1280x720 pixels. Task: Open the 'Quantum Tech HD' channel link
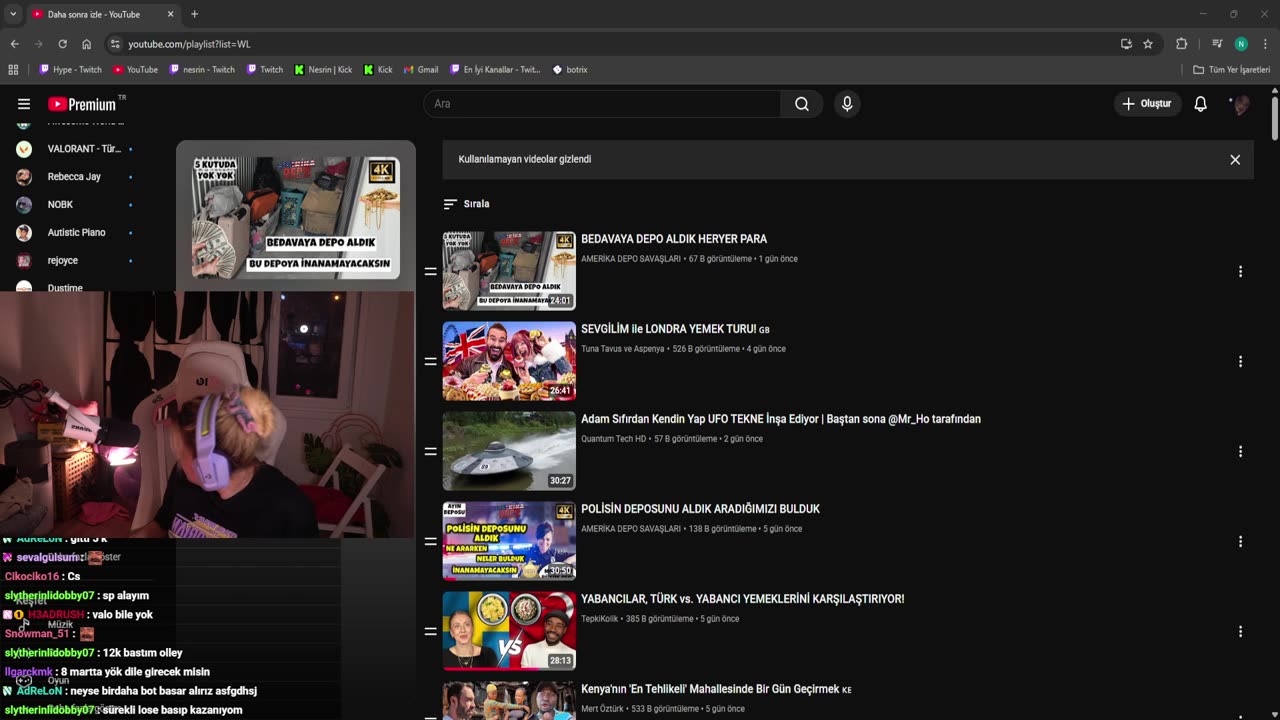(x=613, y=439)
